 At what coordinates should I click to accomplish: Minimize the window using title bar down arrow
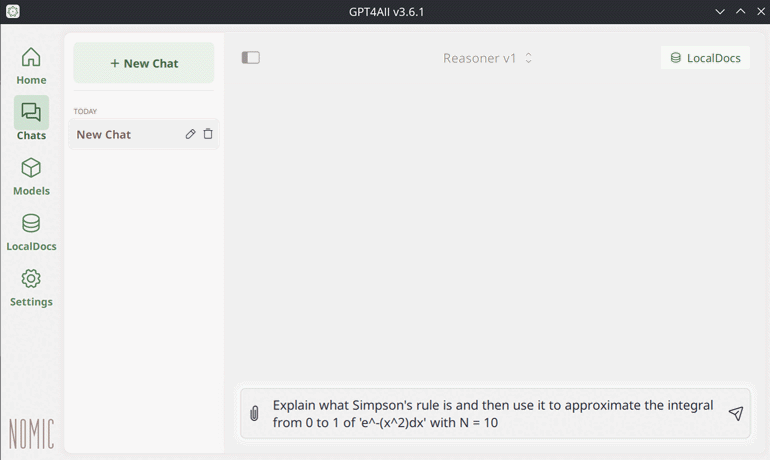point(720,11)
